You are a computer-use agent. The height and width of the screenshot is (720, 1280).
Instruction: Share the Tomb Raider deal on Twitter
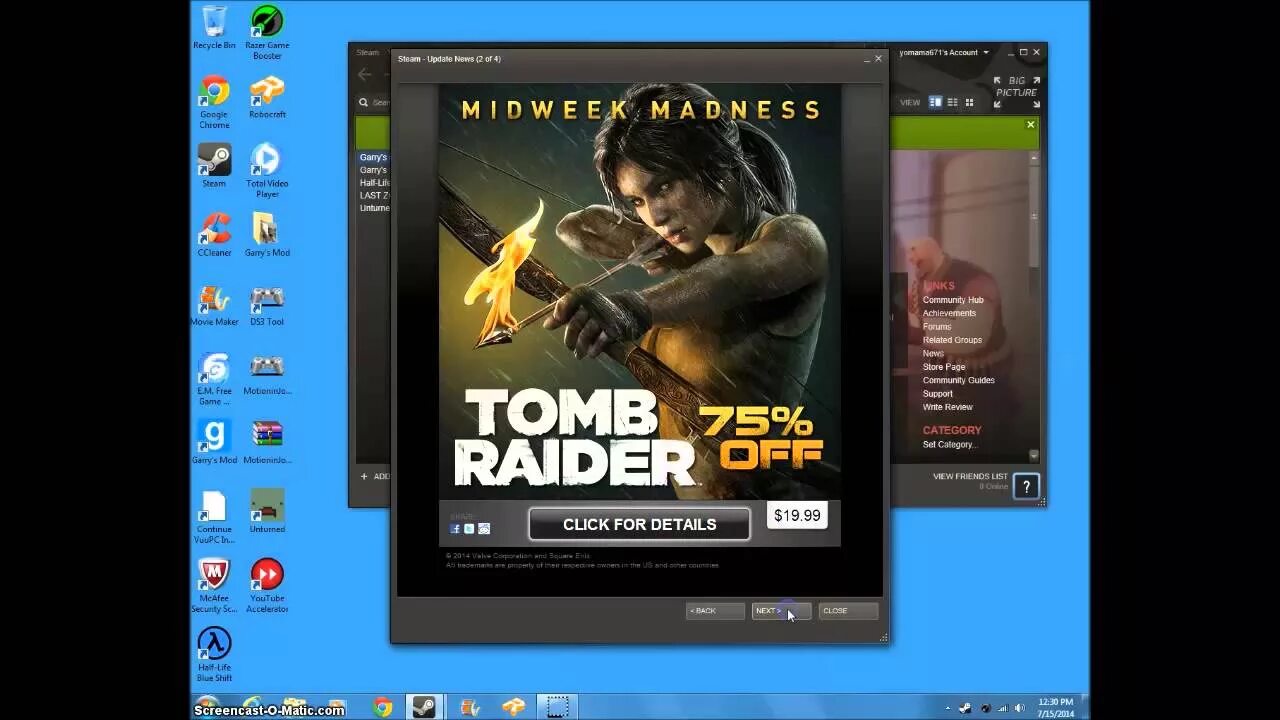pos(469,529)
